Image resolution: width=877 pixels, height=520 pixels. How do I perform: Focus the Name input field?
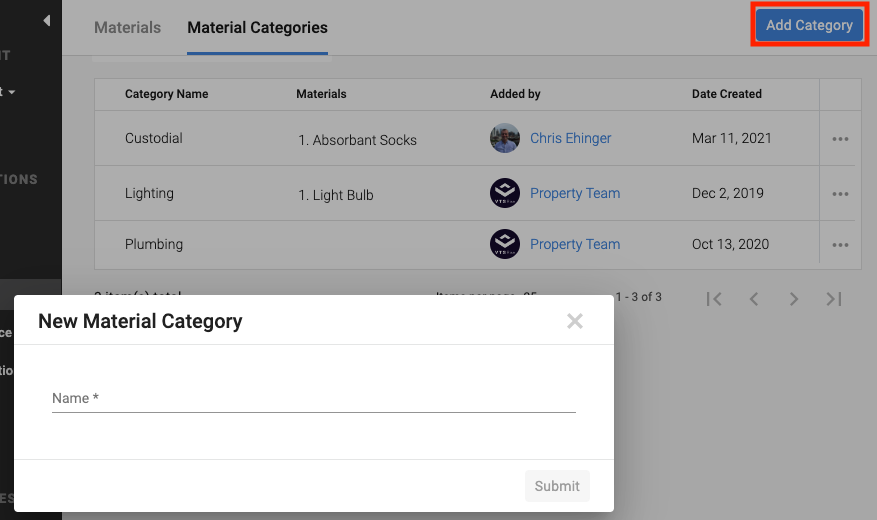pos(314,398)
